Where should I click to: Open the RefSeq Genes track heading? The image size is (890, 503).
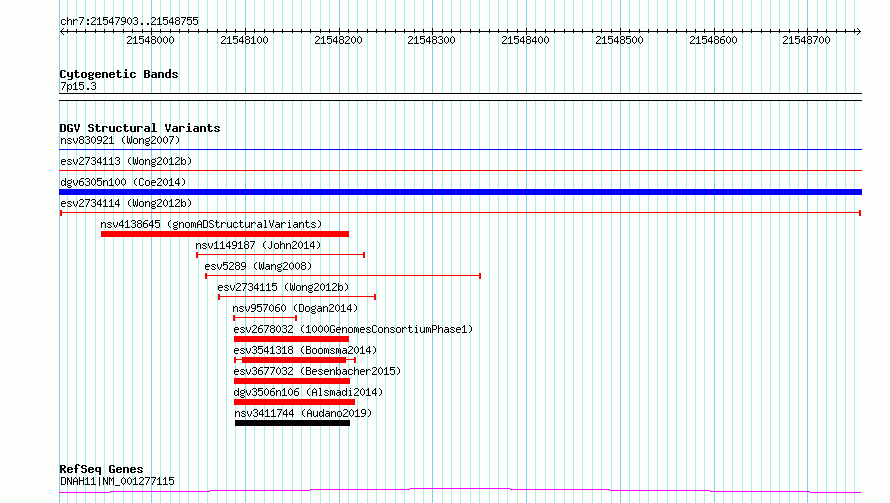click(x=102, y=469)
